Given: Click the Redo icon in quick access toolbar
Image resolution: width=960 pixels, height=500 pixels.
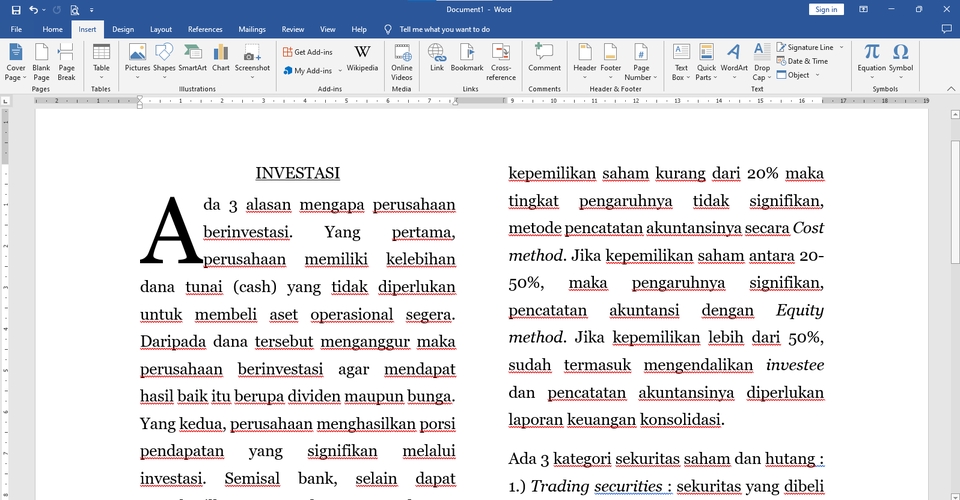Looking at the screenshot, I should point(57,10).
